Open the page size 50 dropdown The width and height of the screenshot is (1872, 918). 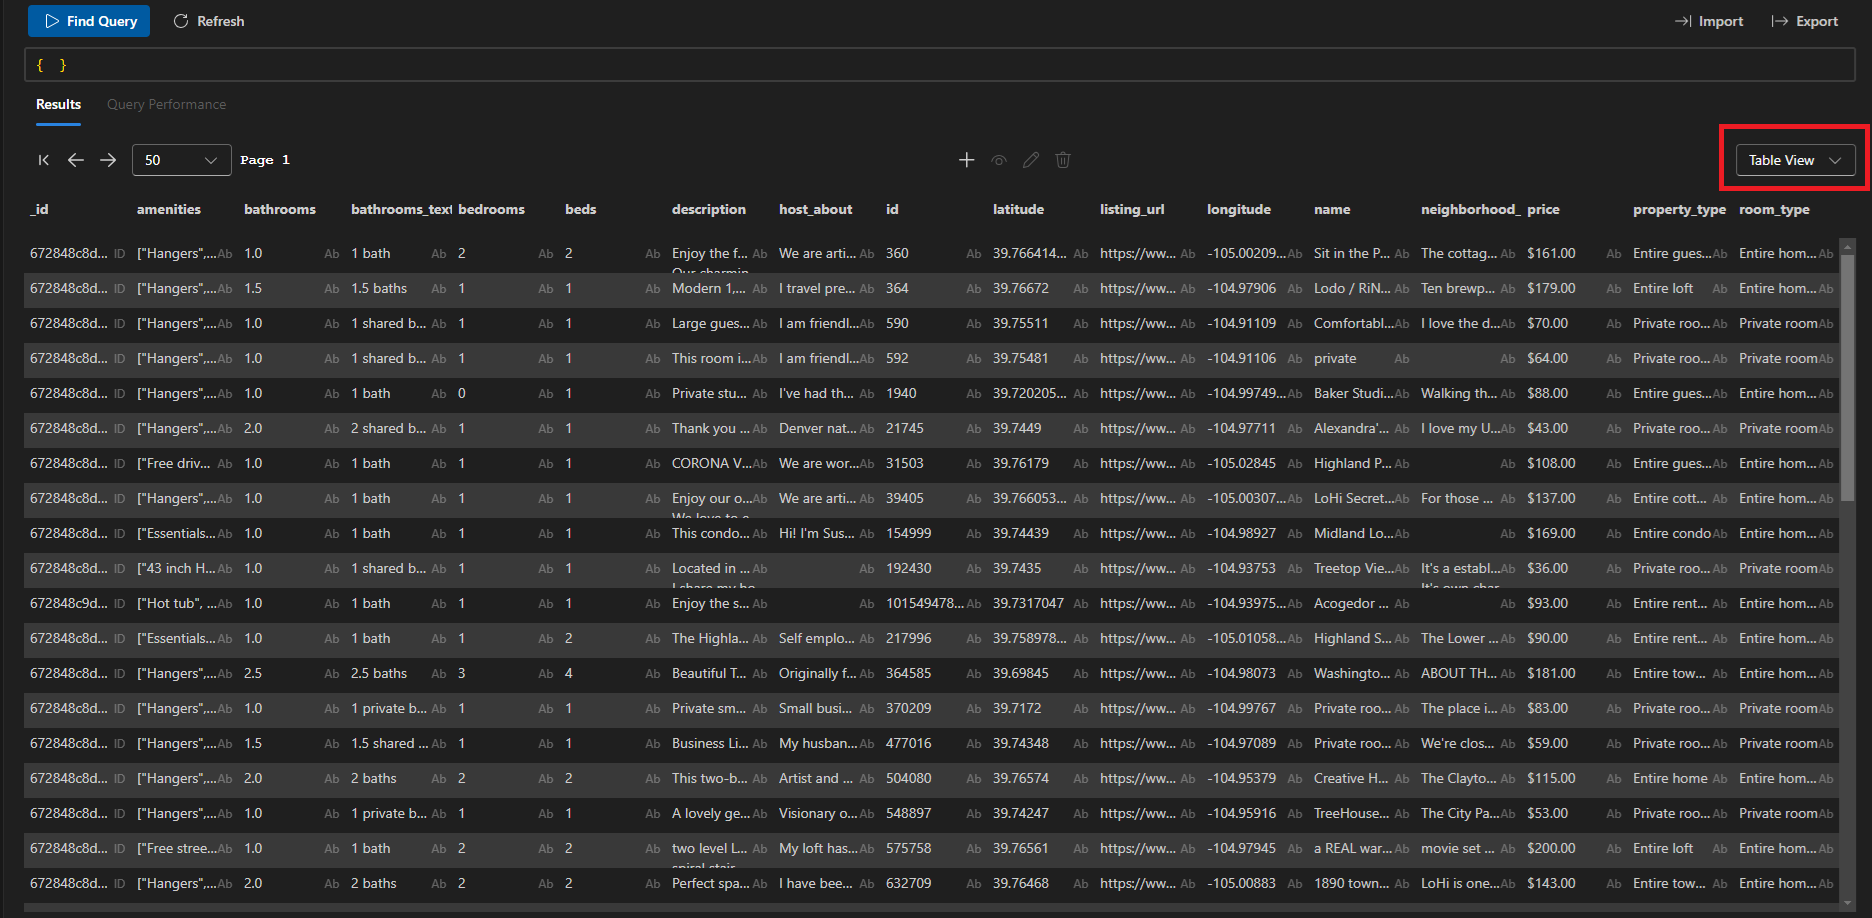click(x=181, y=160)
